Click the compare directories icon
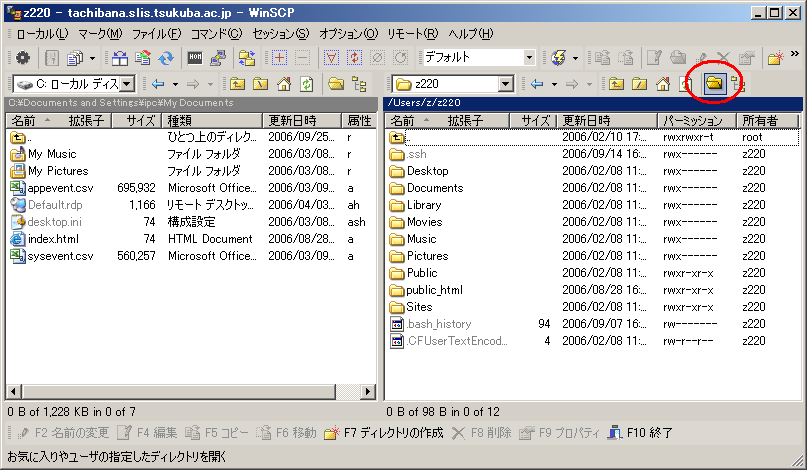This screenshot has width=807, height=470. tap(120, 58)
